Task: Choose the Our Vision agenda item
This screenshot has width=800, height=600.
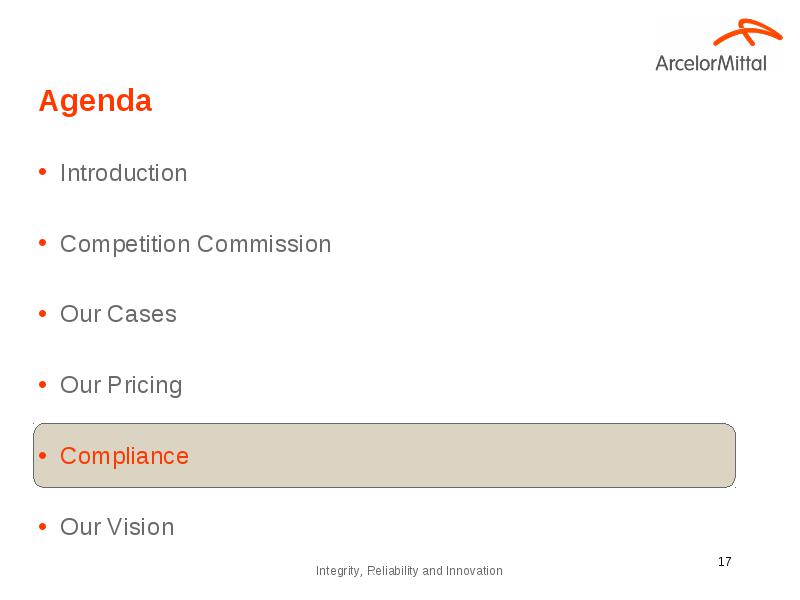Action: 117,527
